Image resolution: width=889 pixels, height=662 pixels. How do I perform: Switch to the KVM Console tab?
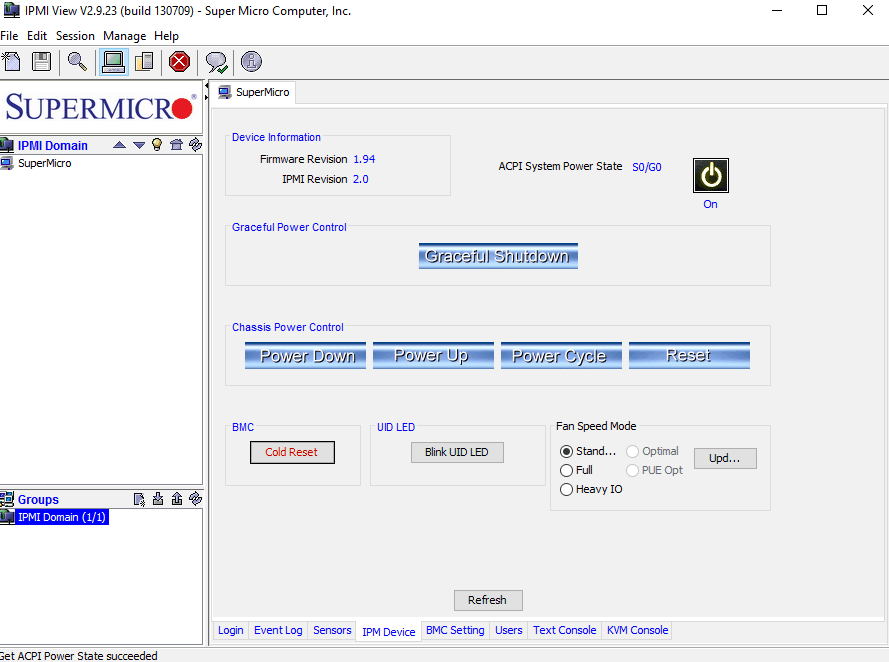click(638, 630)
